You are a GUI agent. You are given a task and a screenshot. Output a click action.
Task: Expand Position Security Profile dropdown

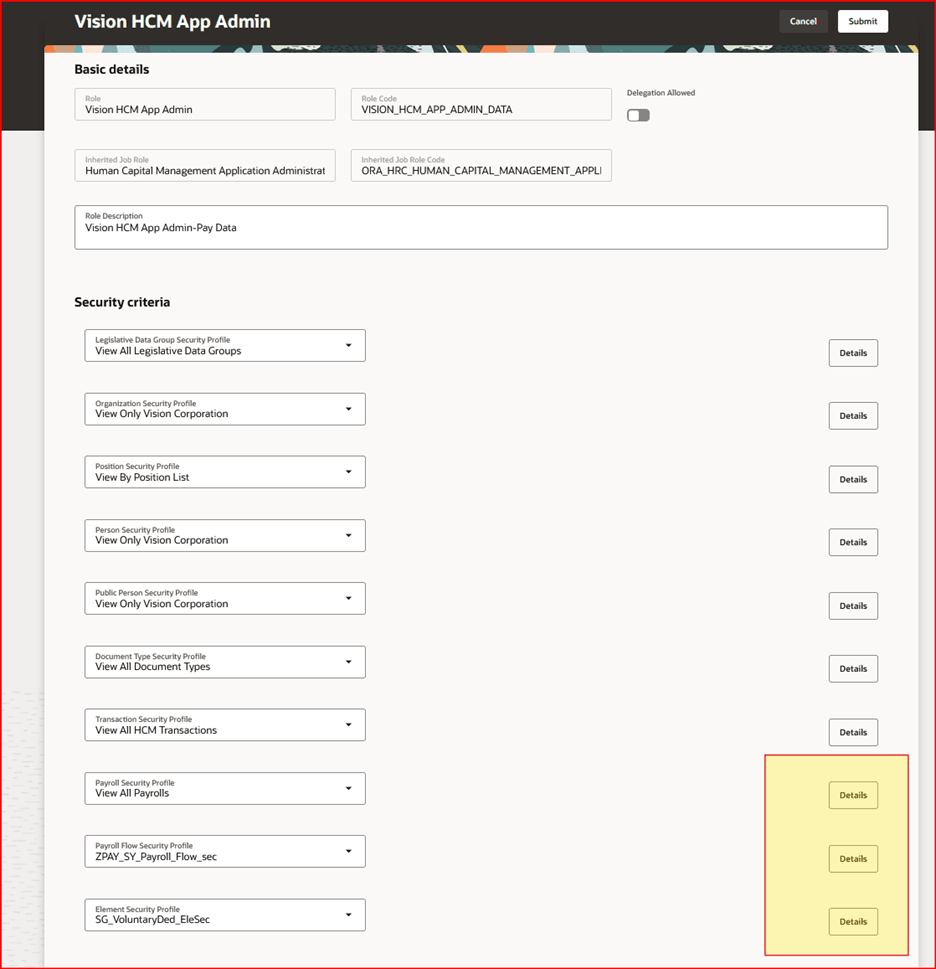[x=225, y=472]
